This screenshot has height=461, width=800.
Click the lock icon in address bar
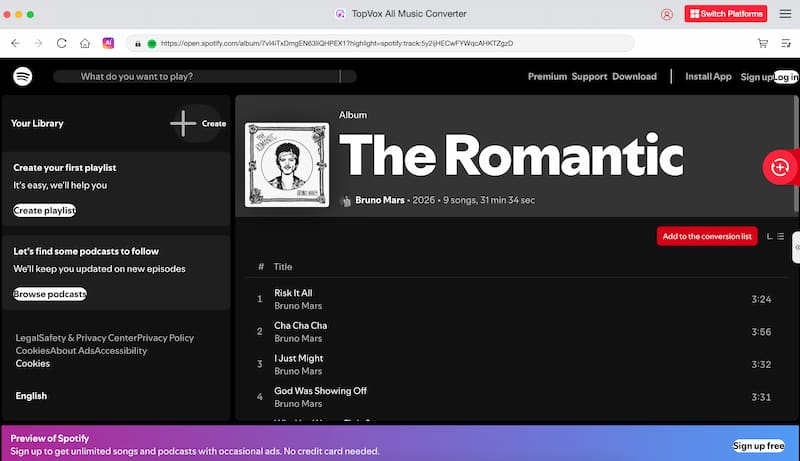pos(138,44)
